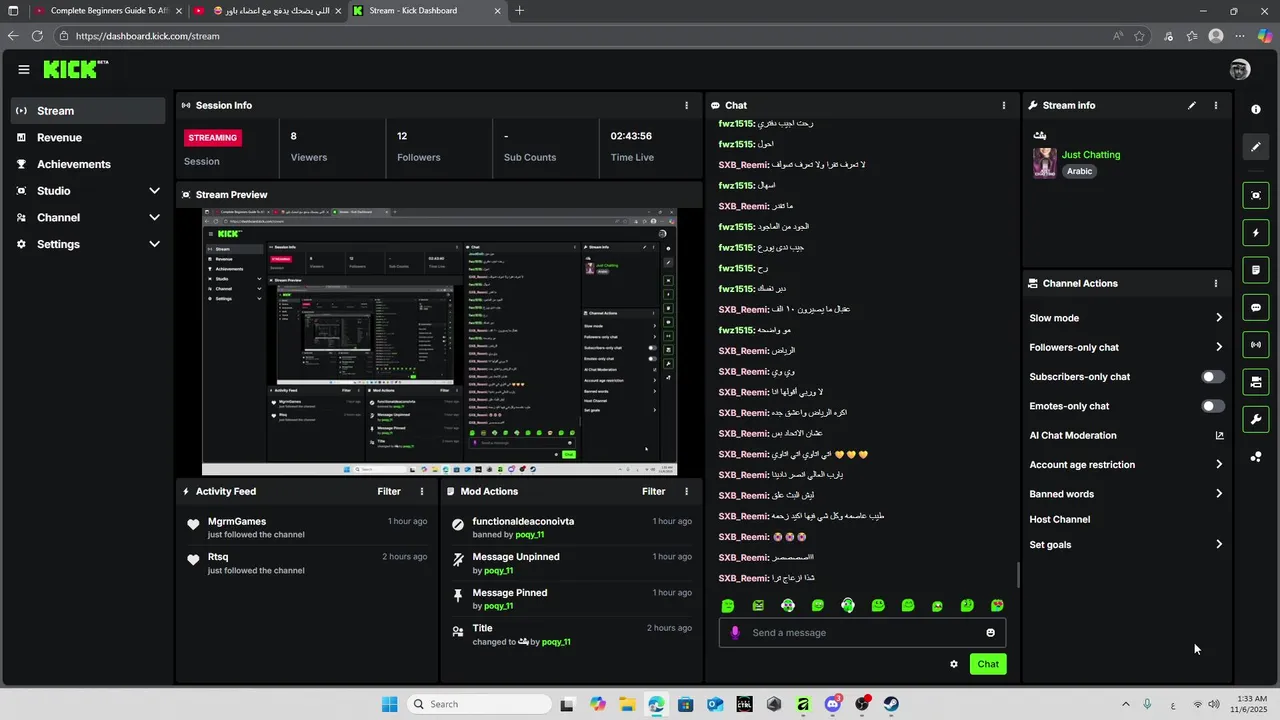Toggle Subscribers-only chat switch
1280x720 pixels.
pos(1212,377)
